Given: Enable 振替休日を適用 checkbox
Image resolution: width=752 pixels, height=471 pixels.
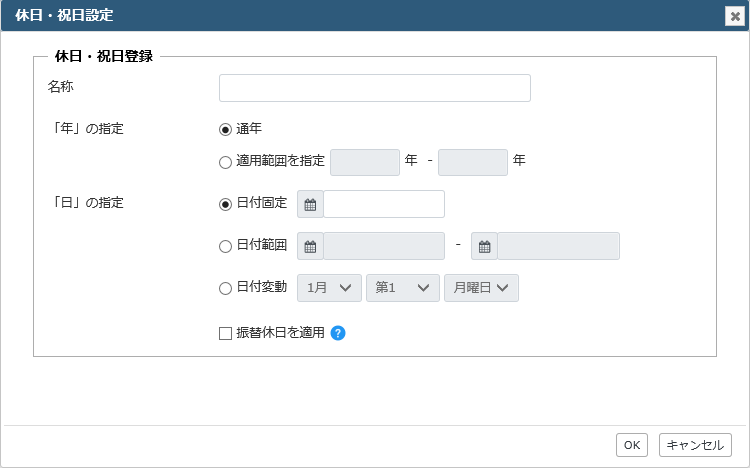Looking at the screenshot, I should [x=225, y=333].
